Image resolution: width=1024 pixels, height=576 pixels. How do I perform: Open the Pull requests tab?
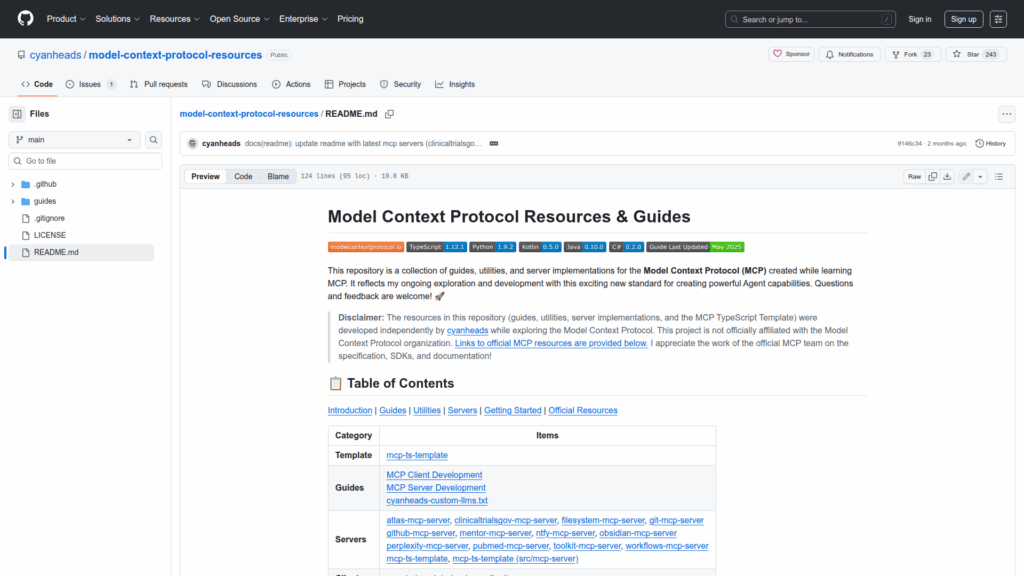[158, 84]
